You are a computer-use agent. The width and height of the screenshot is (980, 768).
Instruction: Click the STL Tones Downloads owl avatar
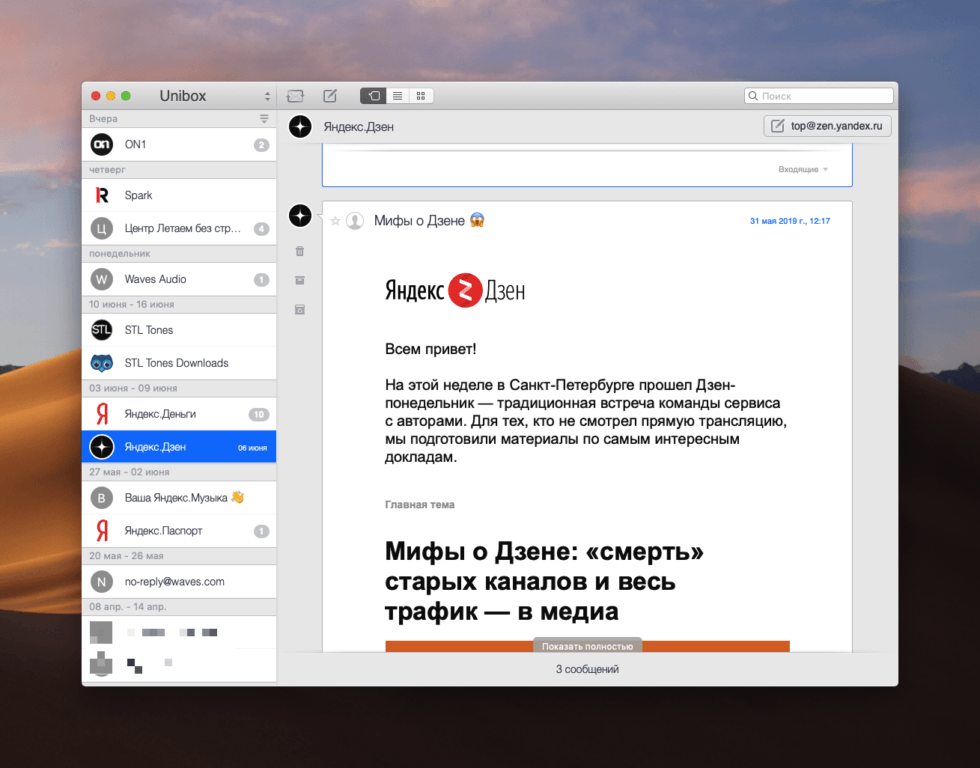(x=102, y=363)
